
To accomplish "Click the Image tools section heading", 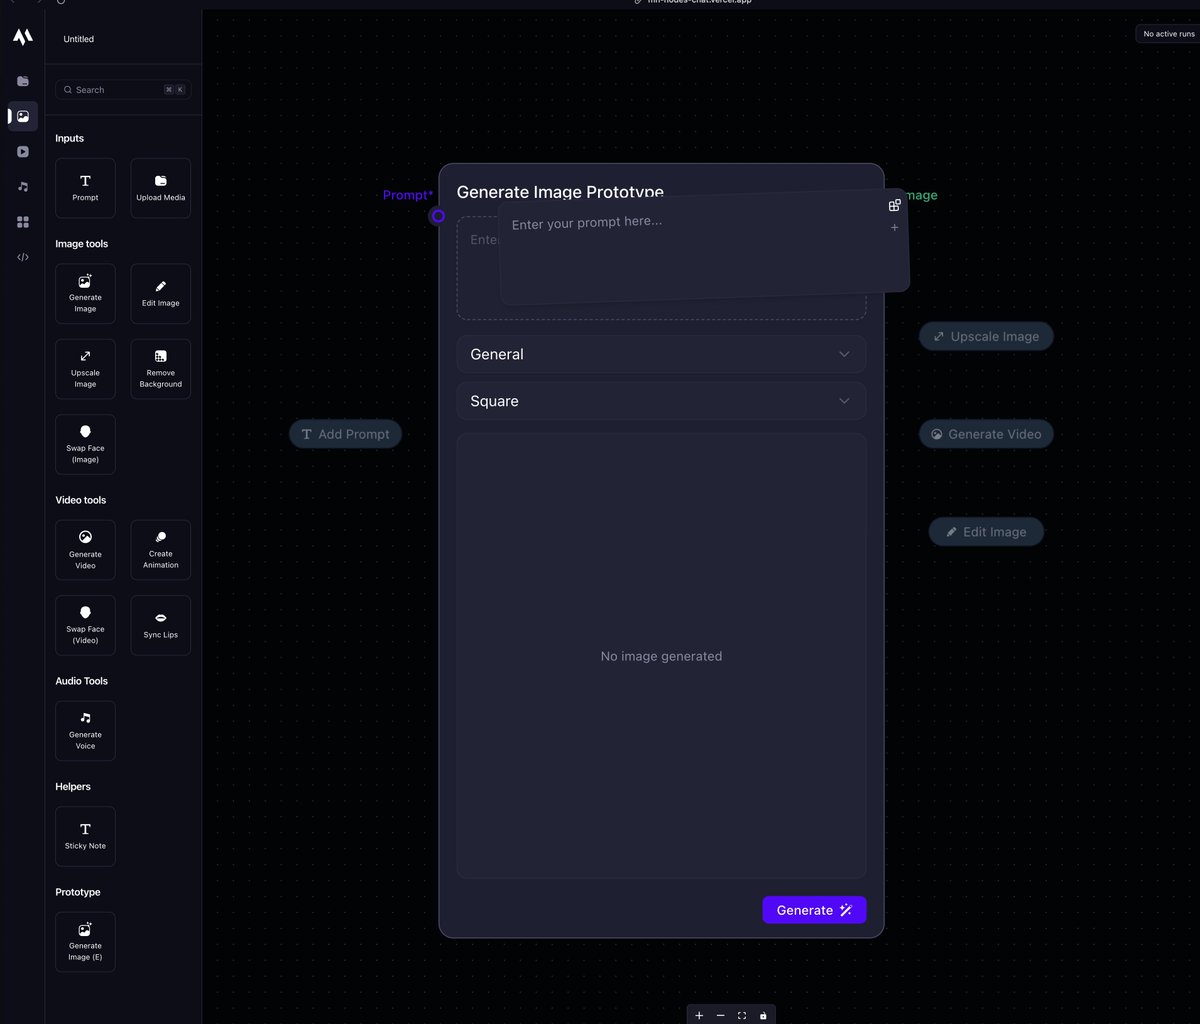I will click(x=82, y=244).
